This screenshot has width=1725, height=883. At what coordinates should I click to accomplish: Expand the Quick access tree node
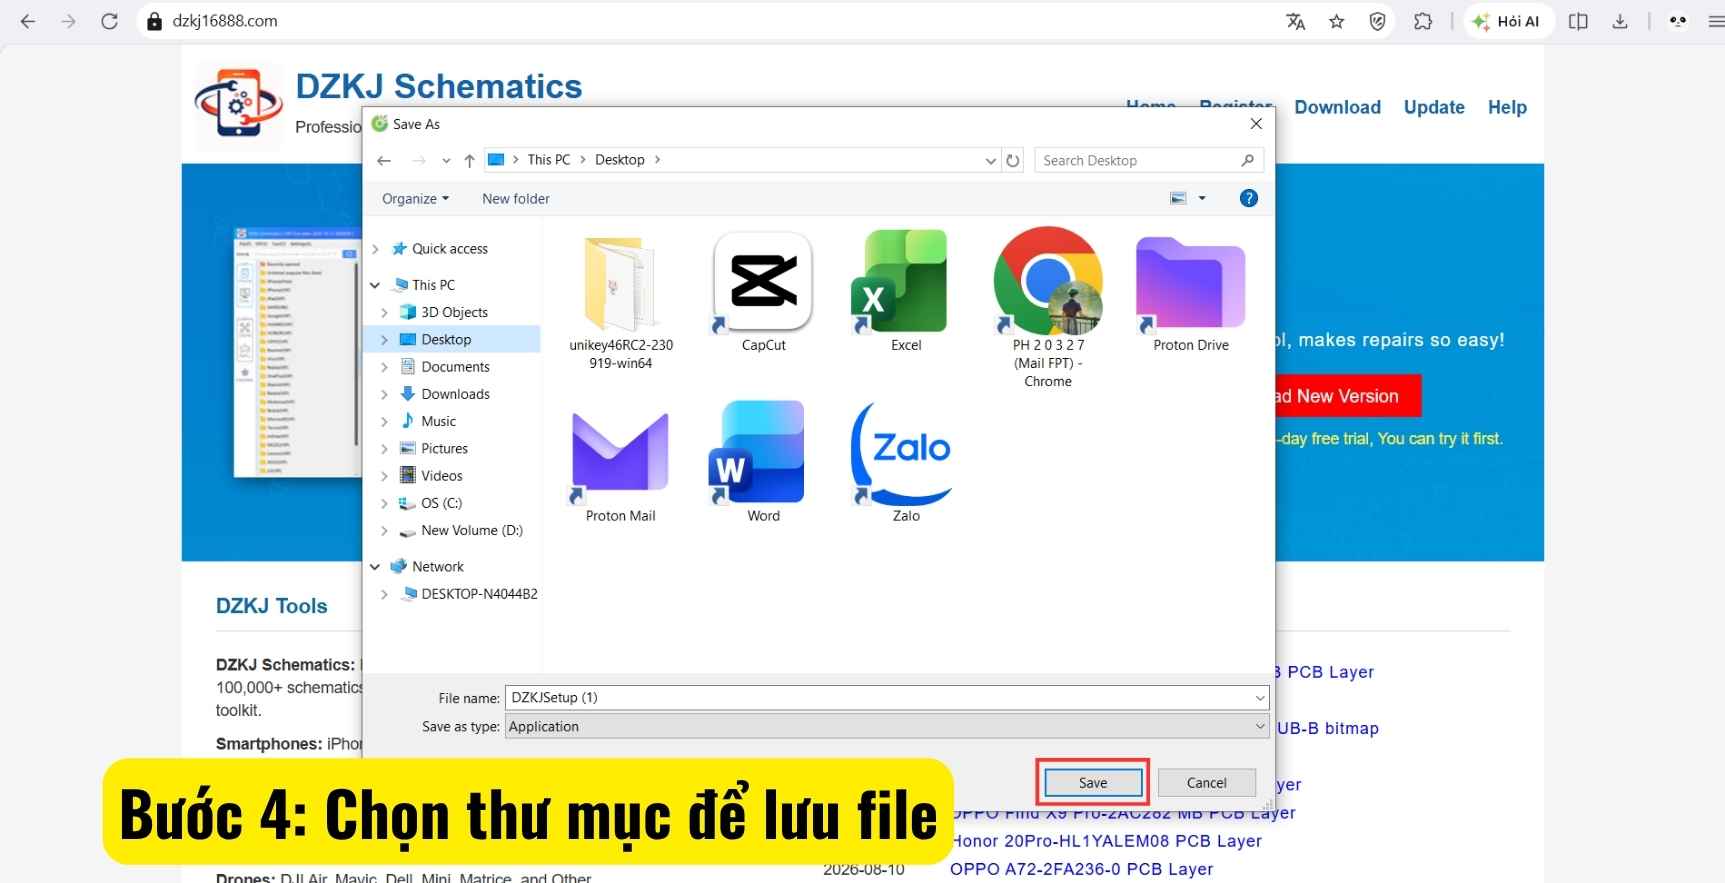pos(376,249)
